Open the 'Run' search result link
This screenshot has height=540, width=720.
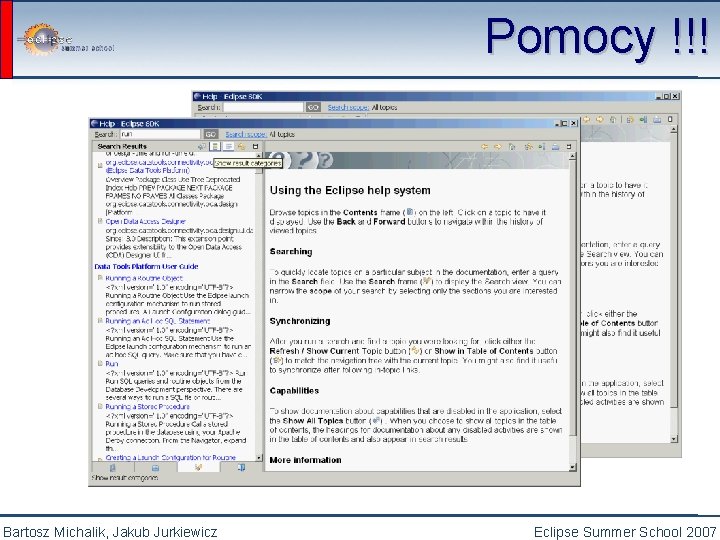tap(112, 364)
